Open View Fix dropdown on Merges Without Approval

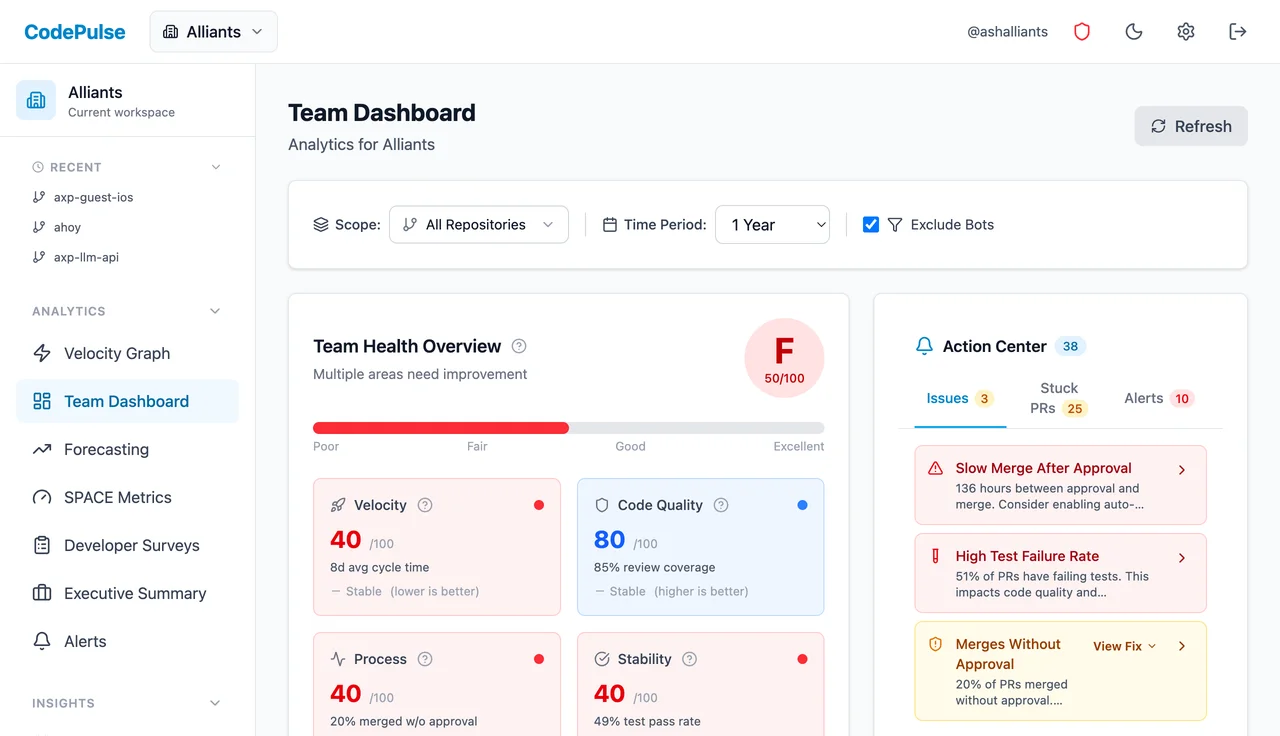(1125, 646)
